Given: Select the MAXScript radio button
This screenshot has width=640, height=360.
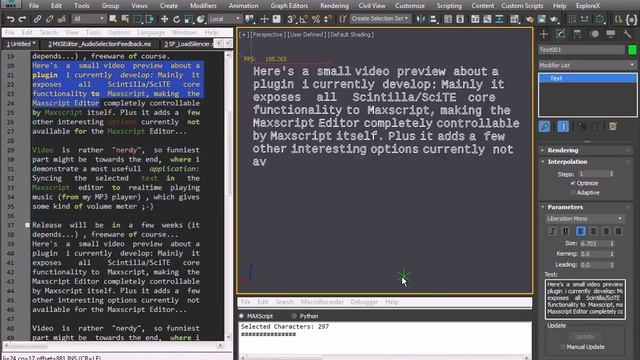Looking at the screenshot, I should tap(242, 316).
